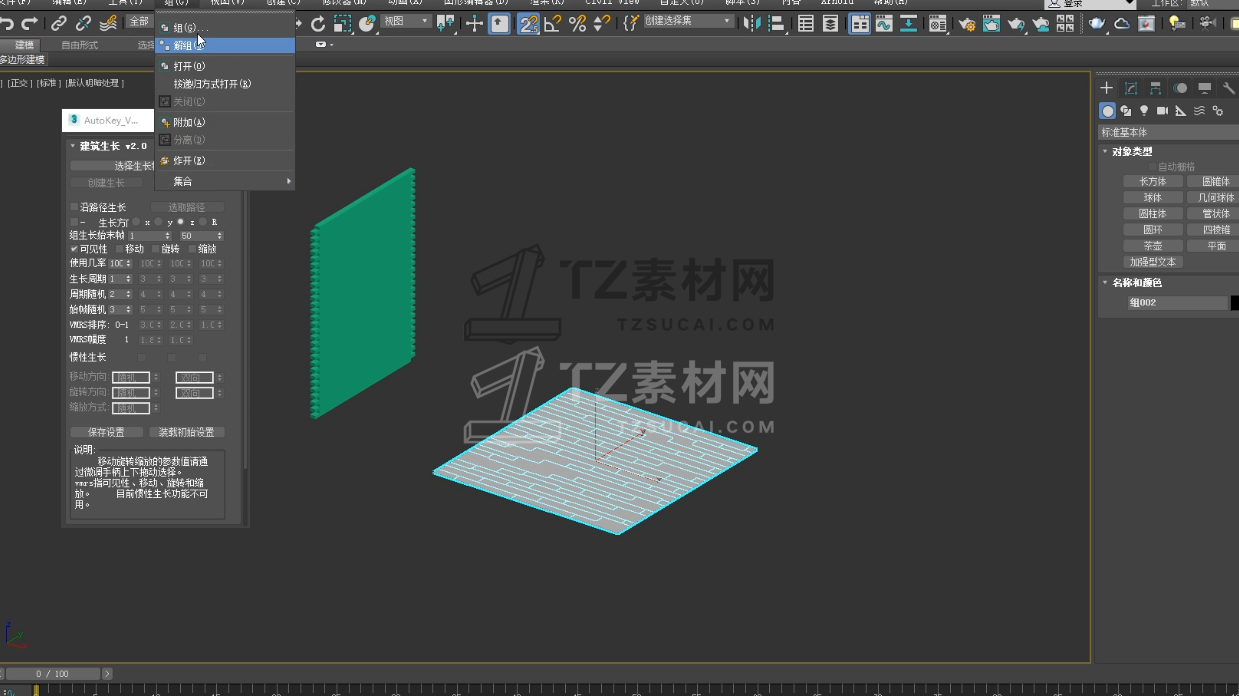This screenshot has height=696, width=1239.
Task: Toggle the 2.5D Snaps button
Action: click(x=528, y=24)
